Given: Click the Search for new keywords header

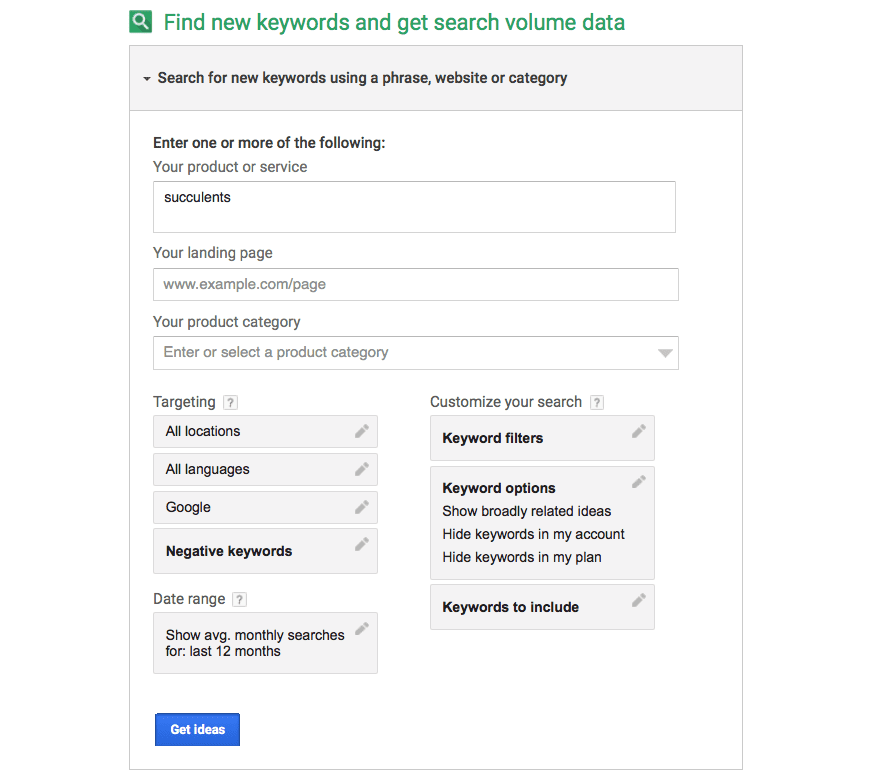Looking at the screenshot, I should click(x=362, y=77).
